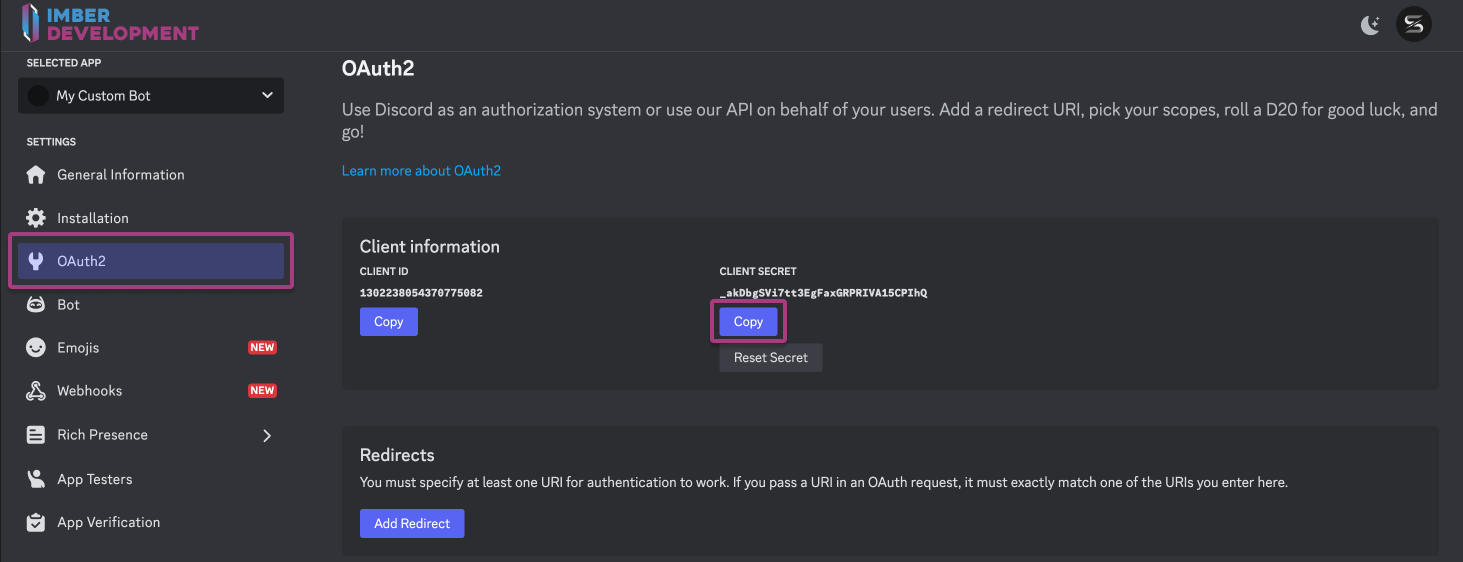
Task: Open the My Custom Bot app dropdown
Action: (x=151, y=96)
